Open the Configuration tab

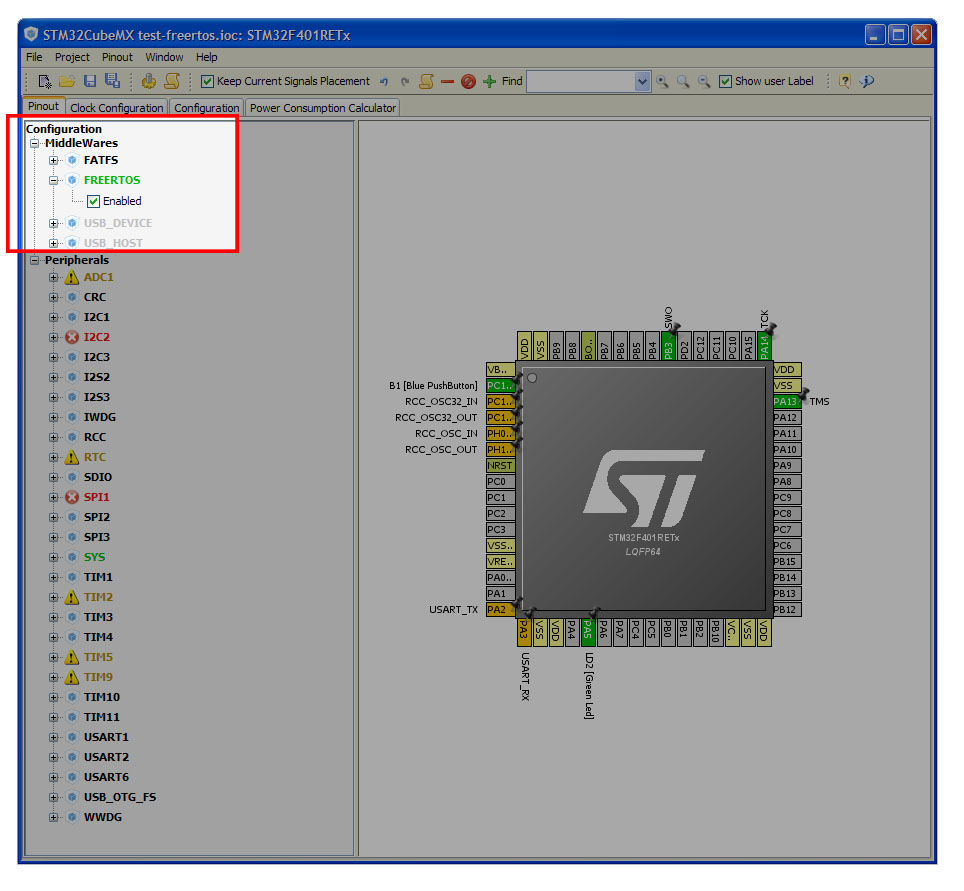pos(207,108)
